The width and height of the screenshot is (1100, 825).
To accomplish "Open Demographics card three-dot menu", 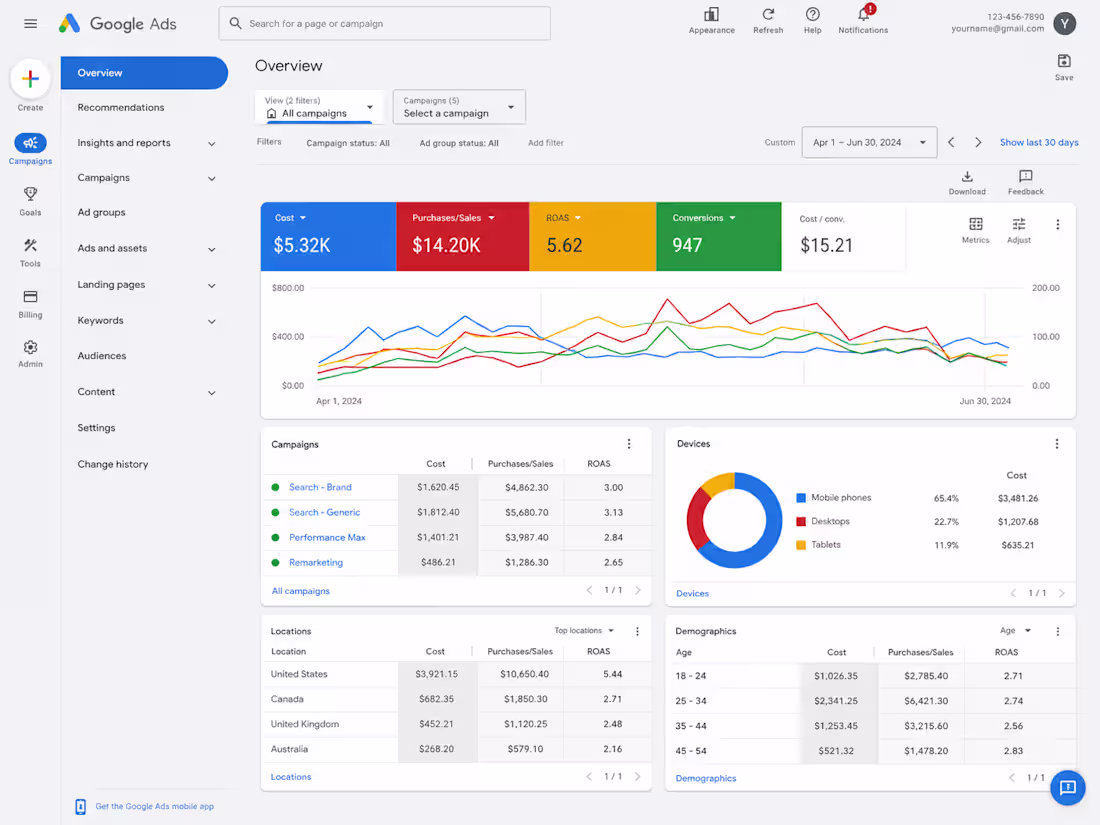I will point(1058,631).
